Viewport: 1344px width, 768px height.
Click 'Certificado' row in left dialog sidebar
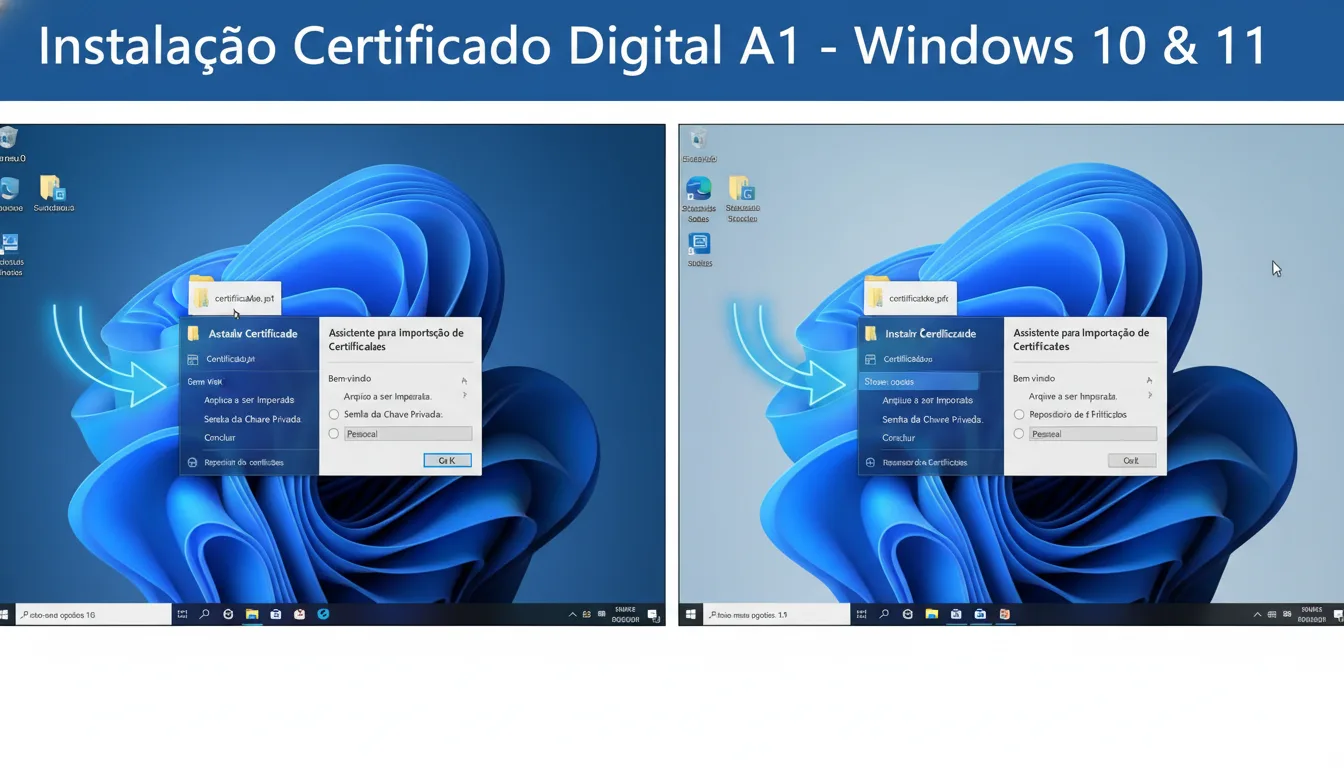pos(231,359)
